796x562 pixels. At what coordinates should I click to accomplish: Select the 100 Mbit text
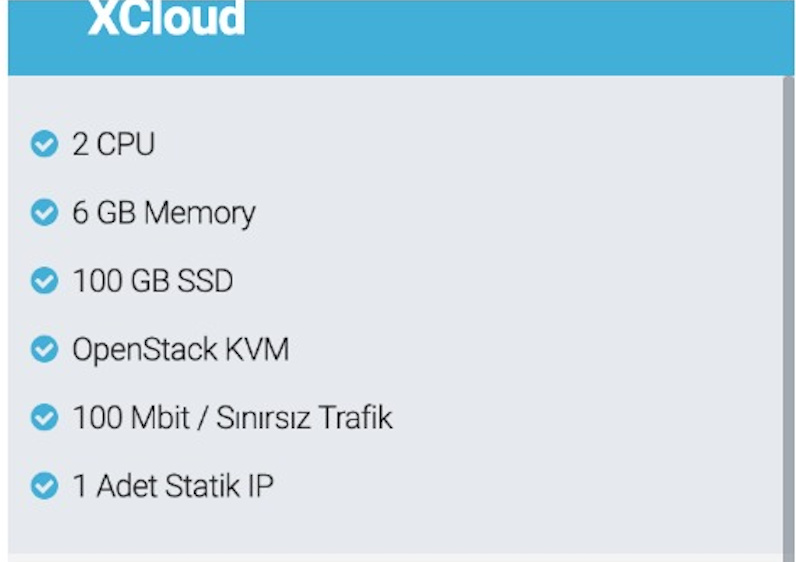(131, 417)
